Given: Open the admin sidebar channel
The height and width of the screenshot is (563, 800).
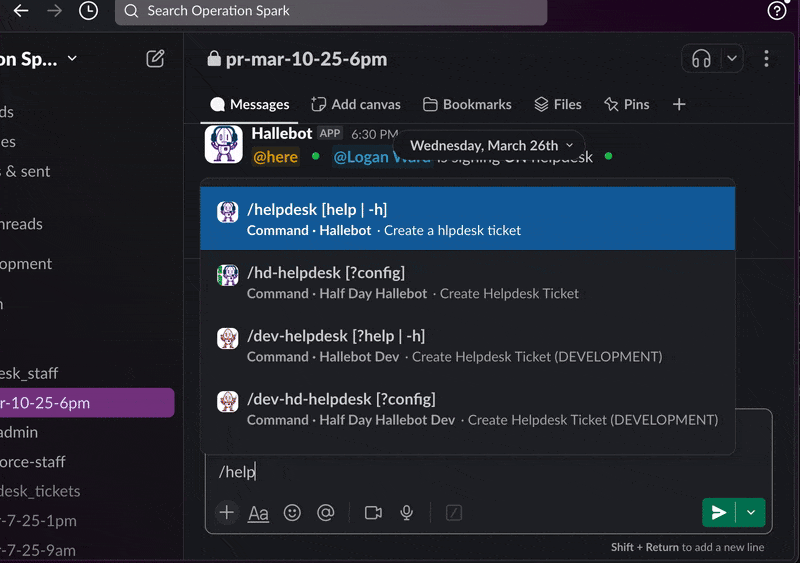Looking at the screenshot, I should [x=87, y=432].
